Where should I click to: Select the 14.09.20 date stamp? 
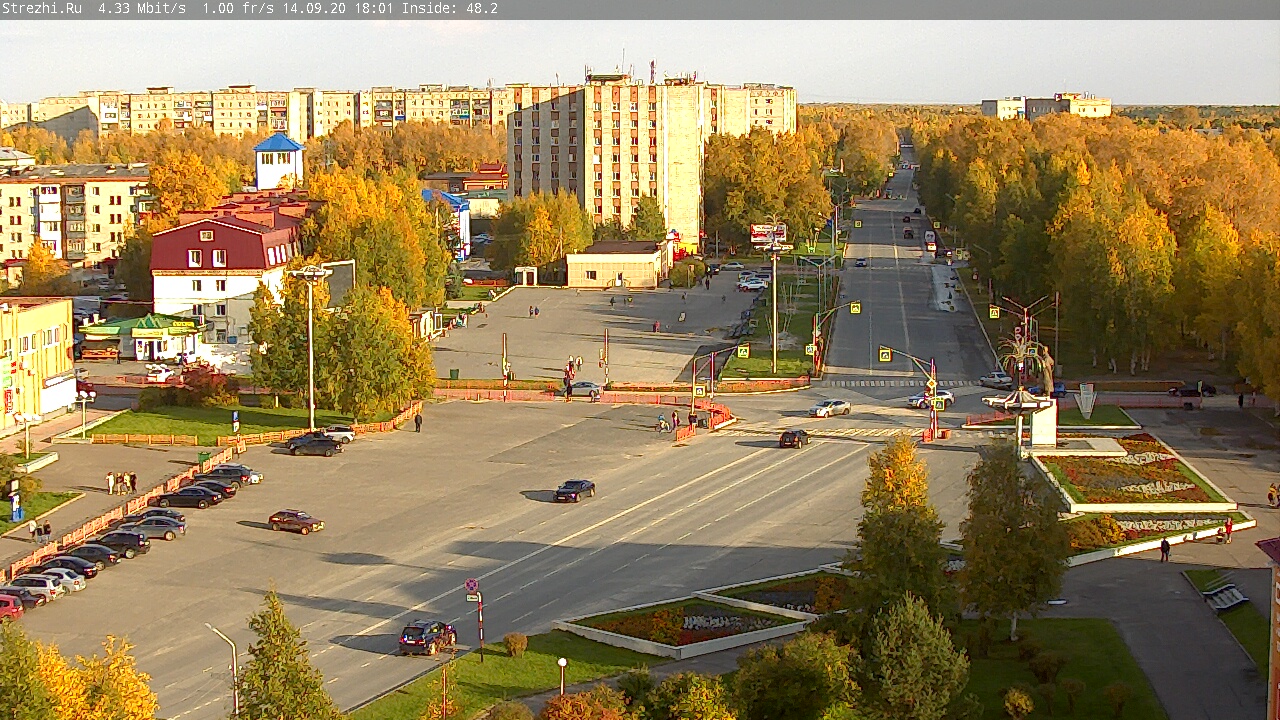(314, 8)
